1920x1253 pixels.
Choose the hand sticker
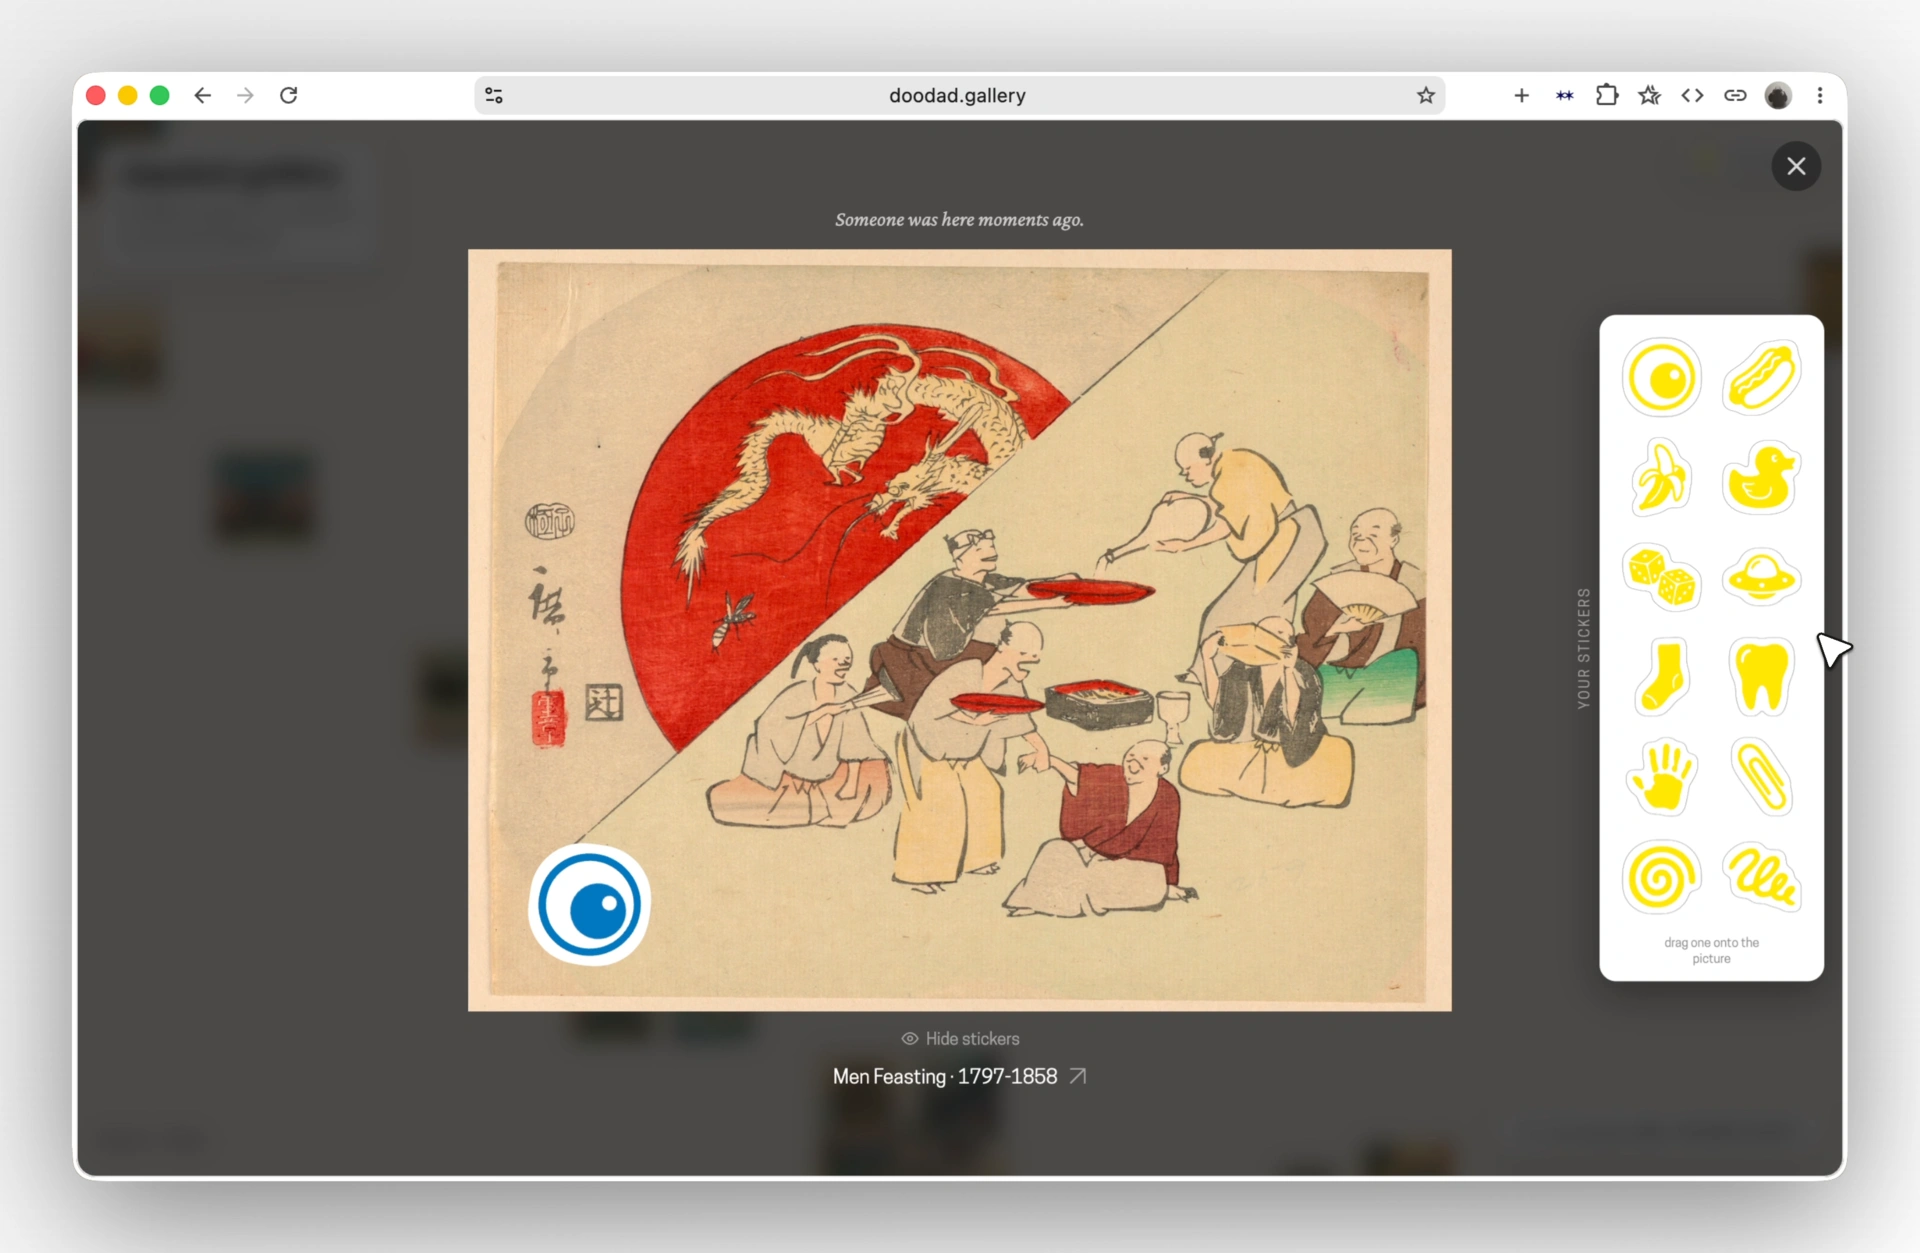1661,777
